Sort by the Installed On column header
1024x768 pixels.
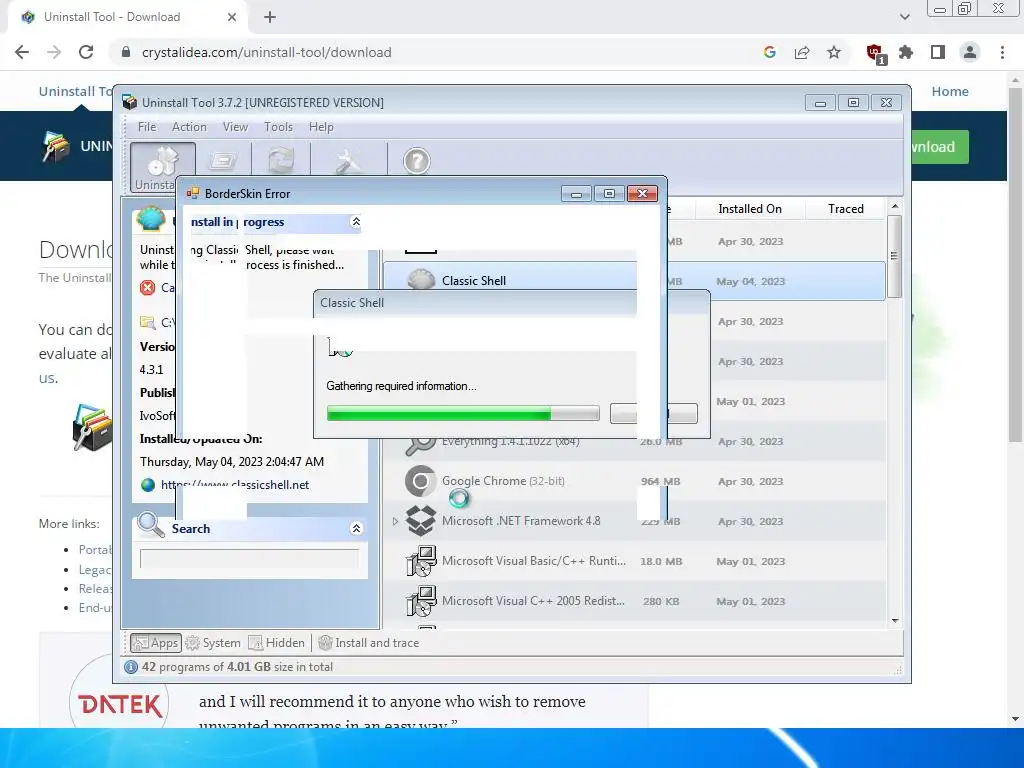(x=750, y=209)
